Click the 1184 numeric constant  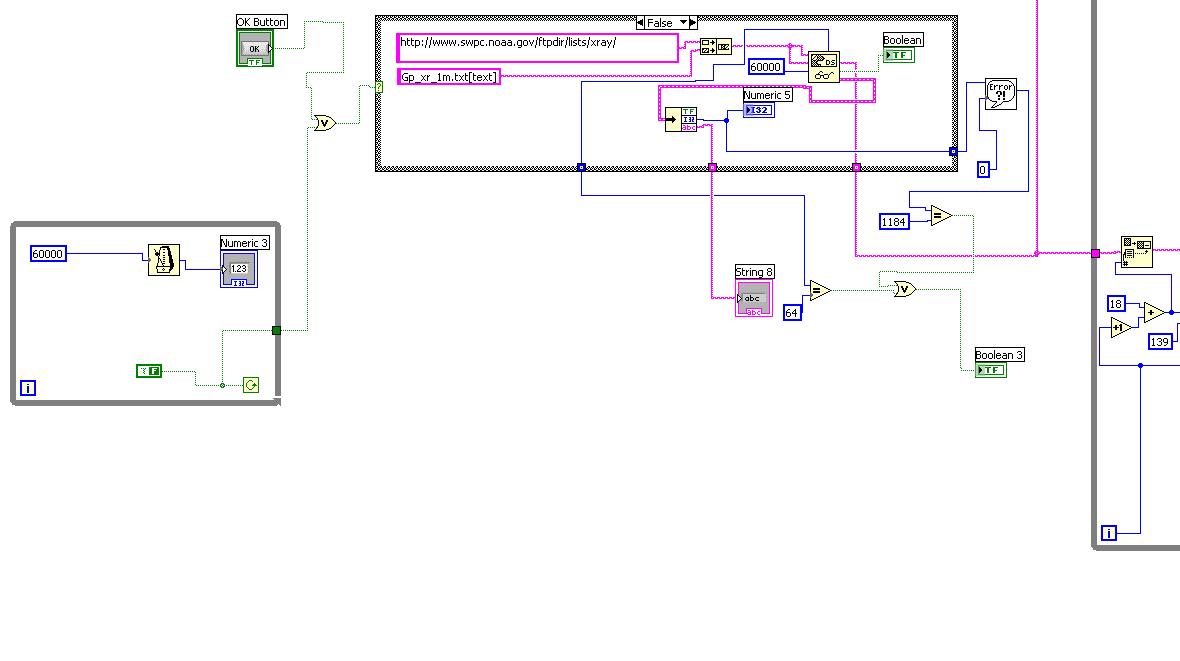click(894, 221)
